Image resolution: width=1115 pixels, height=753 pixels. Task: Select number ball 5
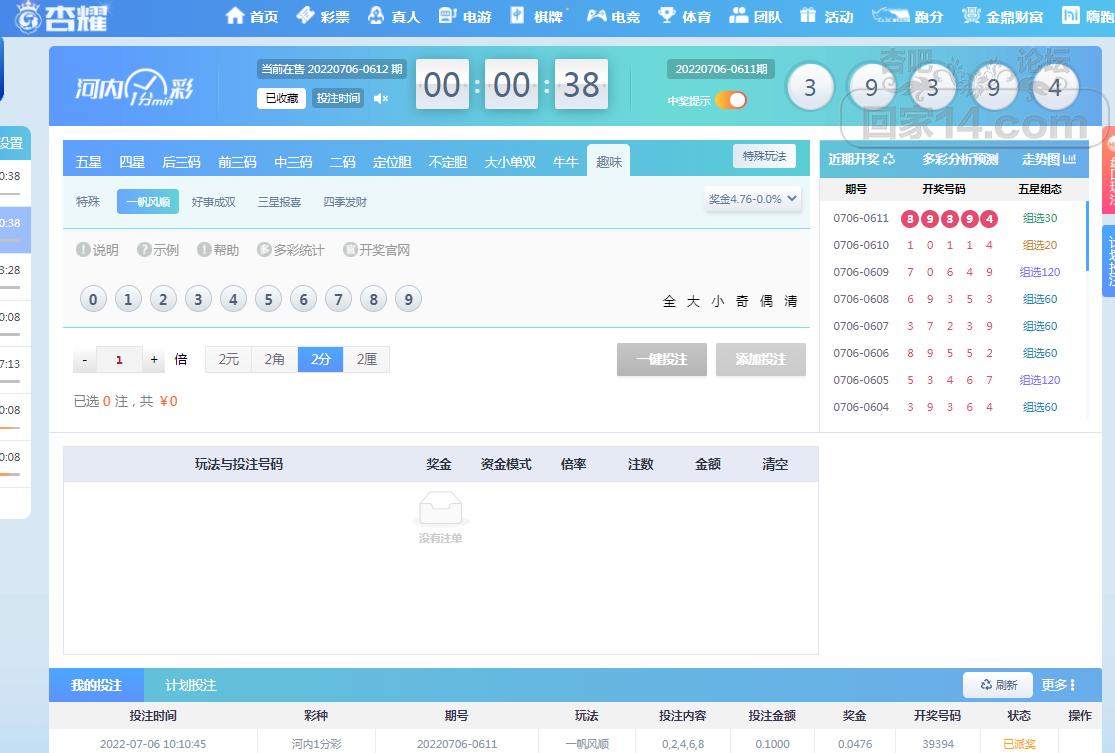click(268, 299)
